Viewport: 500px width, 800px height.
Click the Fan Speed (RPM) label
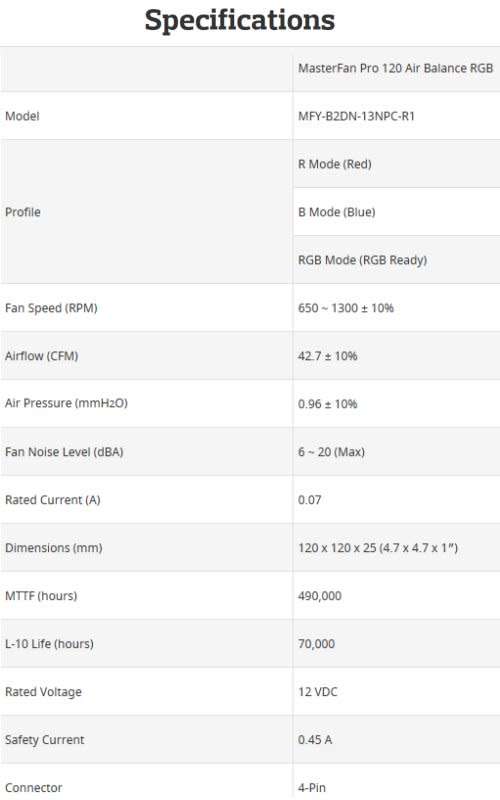[x=51, y=308]
